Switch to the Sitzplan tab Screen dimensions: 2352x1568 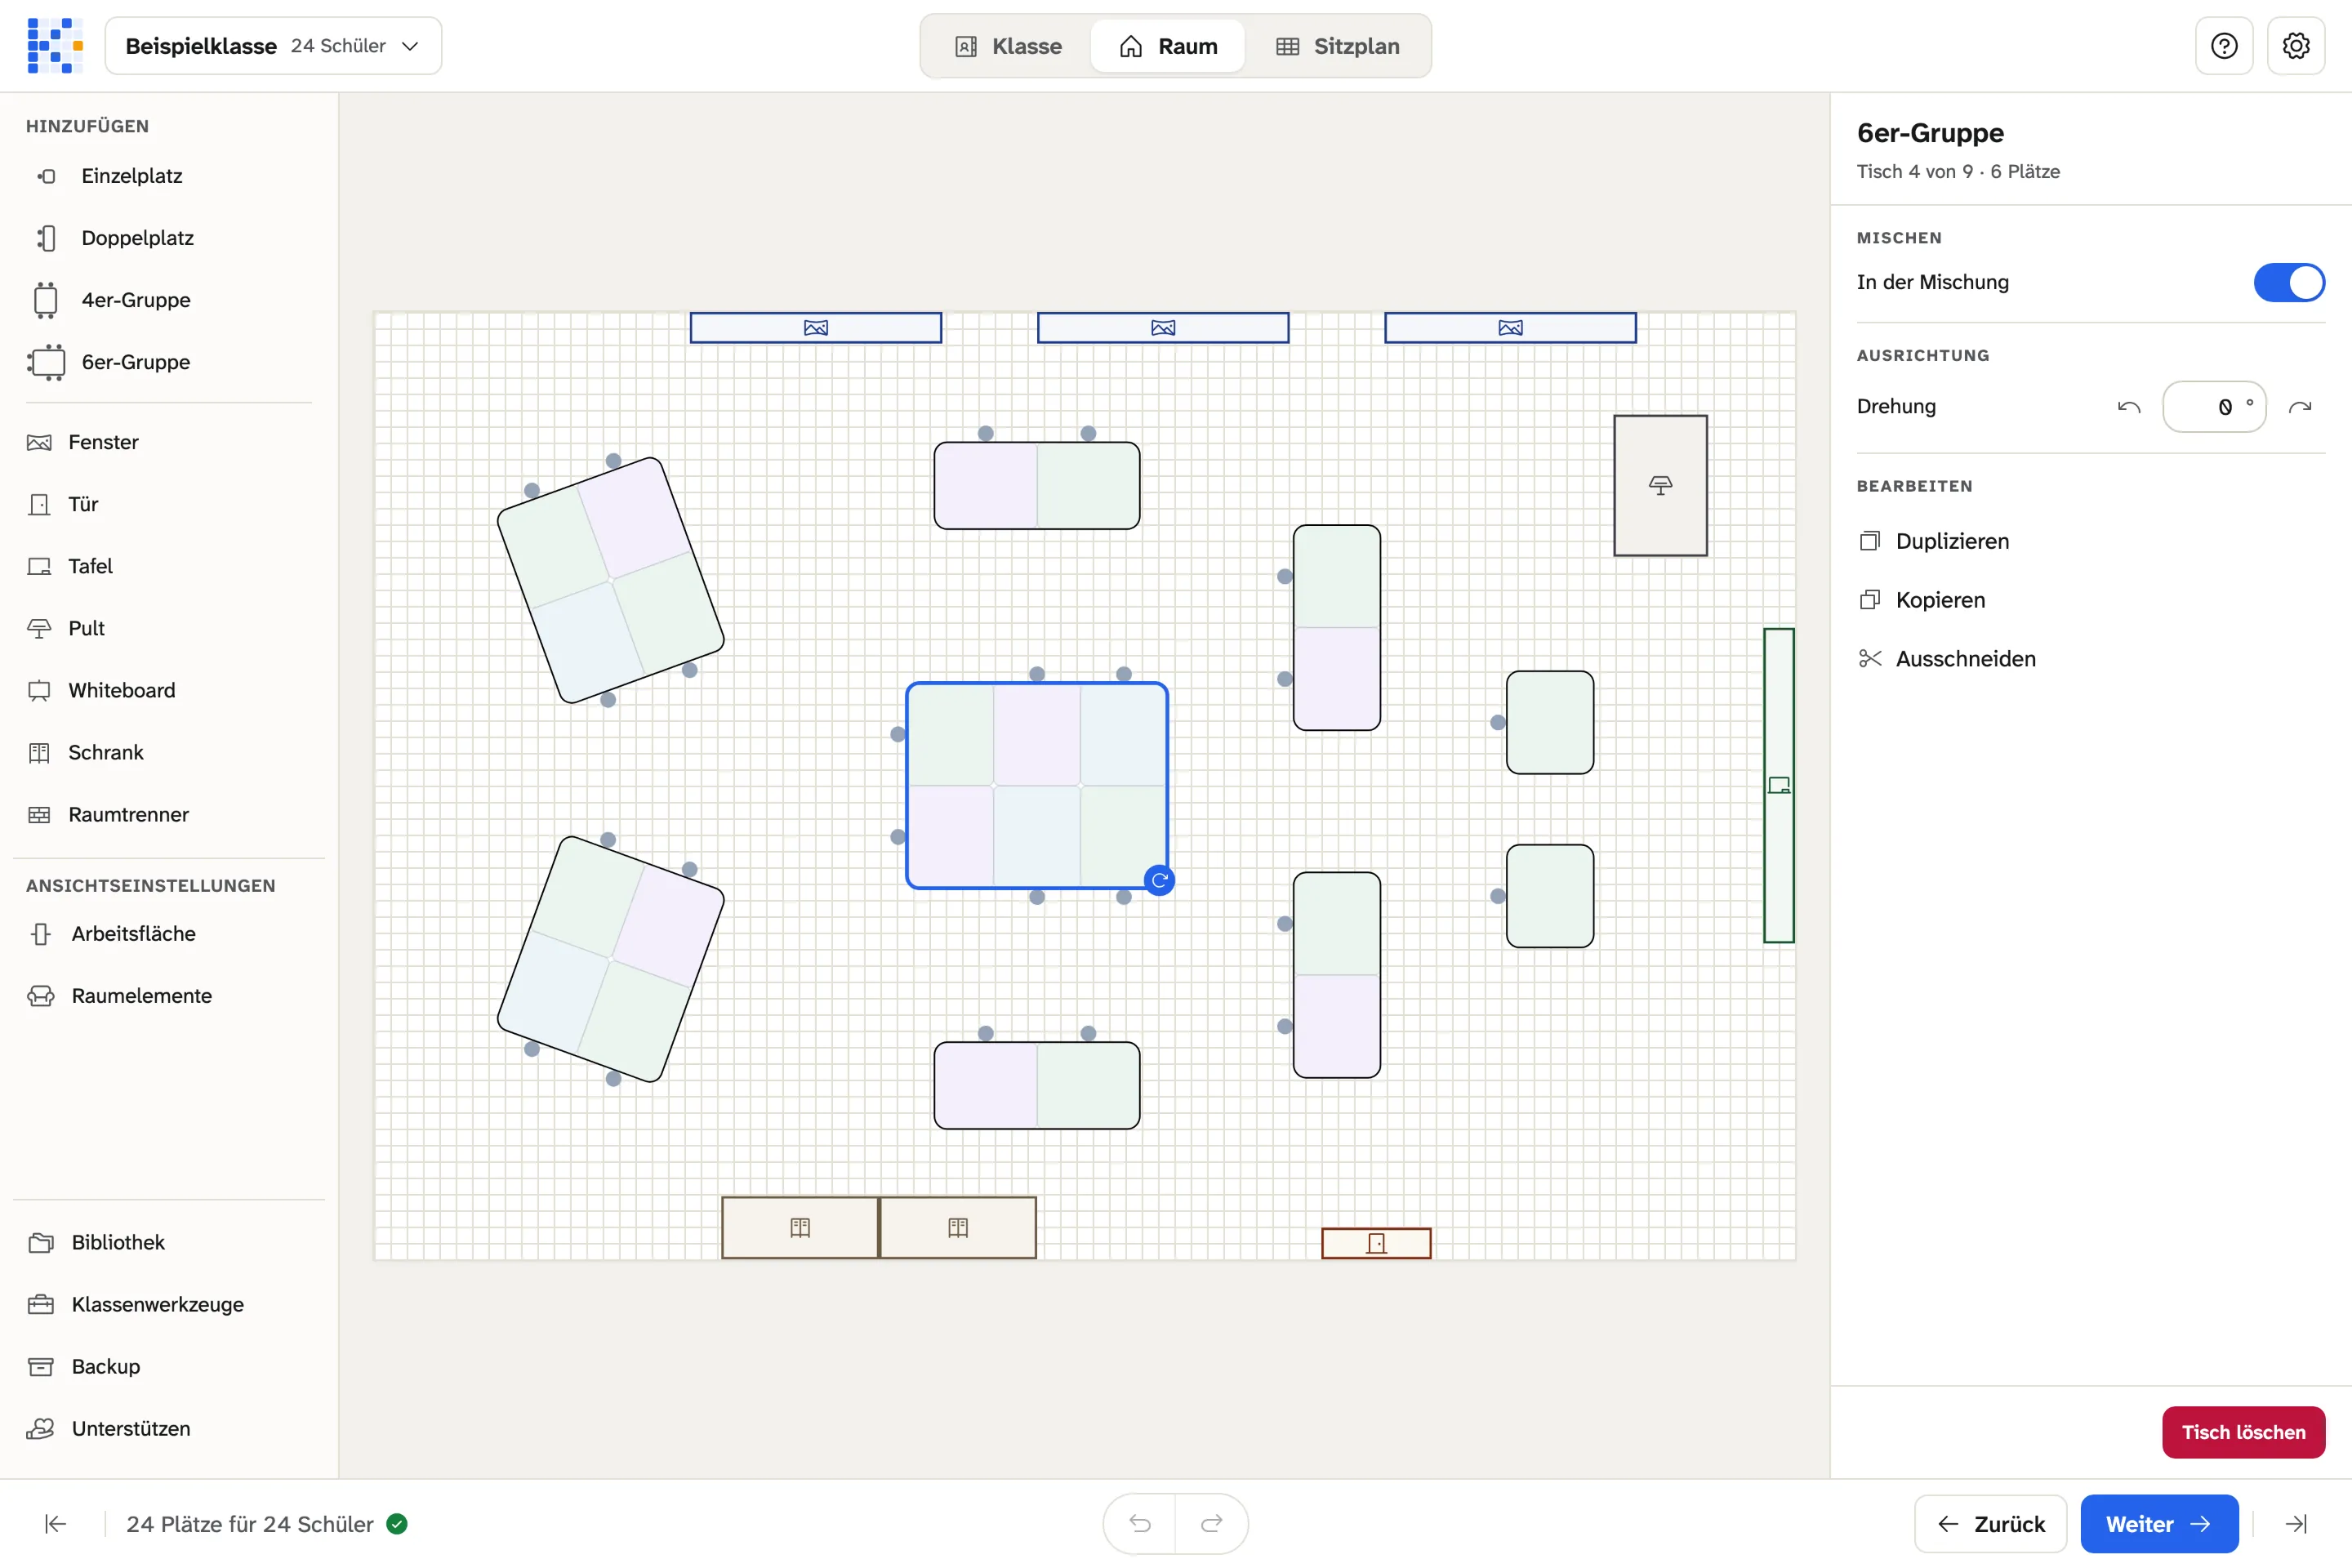[1338, 46]
